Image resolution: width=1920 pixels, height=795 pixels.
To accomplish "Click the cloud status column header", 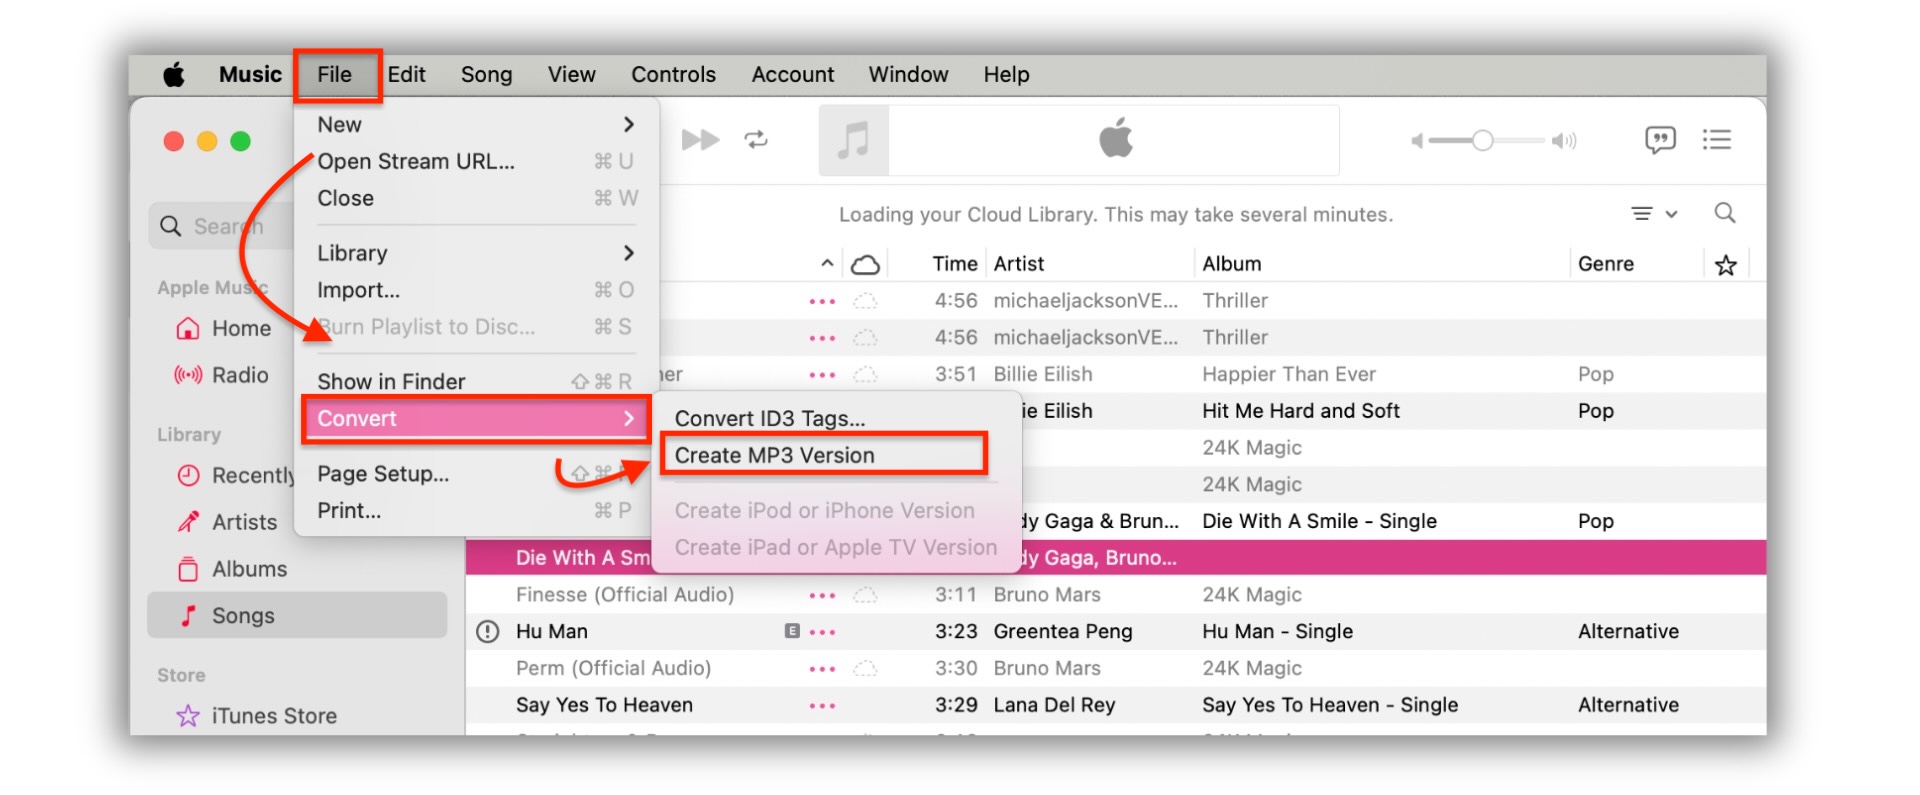I will pyautogui.click(x=865, y=264).
